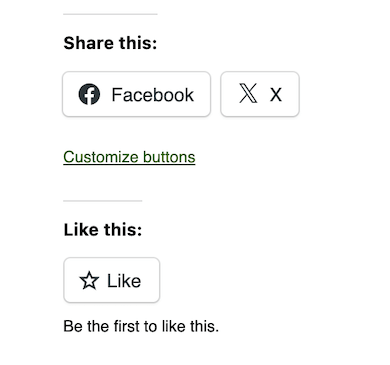Click the X logo icon
The height and width of the screenshot is (365, 390).
tap(248, 93)
